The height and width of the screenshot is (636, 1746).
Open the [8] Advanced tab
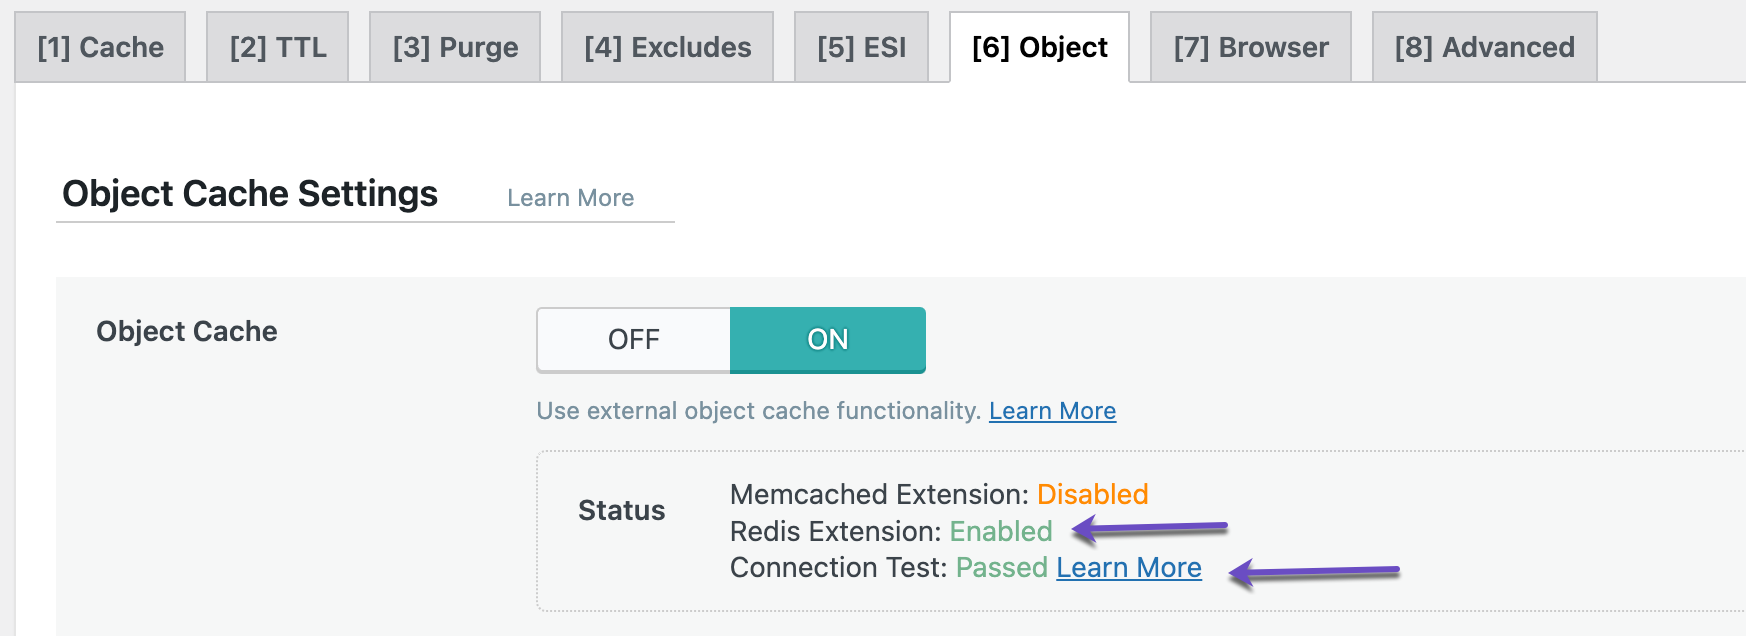pos(1484,47)
